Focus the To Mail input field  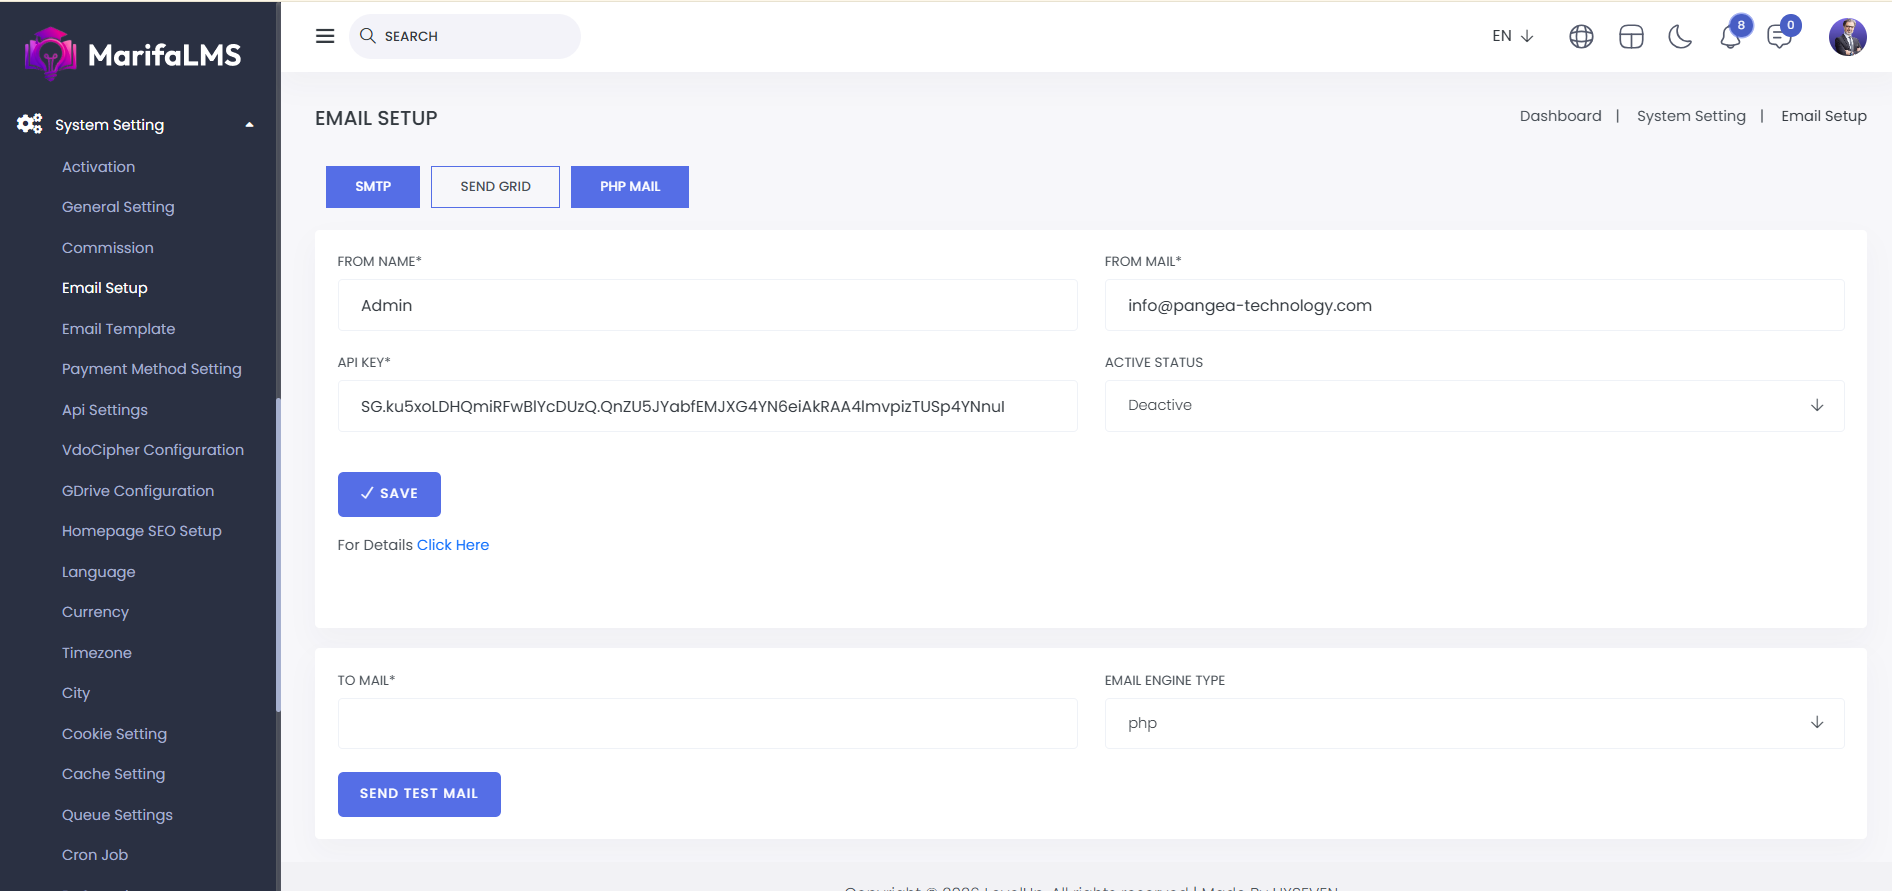(x=707, y=723)
